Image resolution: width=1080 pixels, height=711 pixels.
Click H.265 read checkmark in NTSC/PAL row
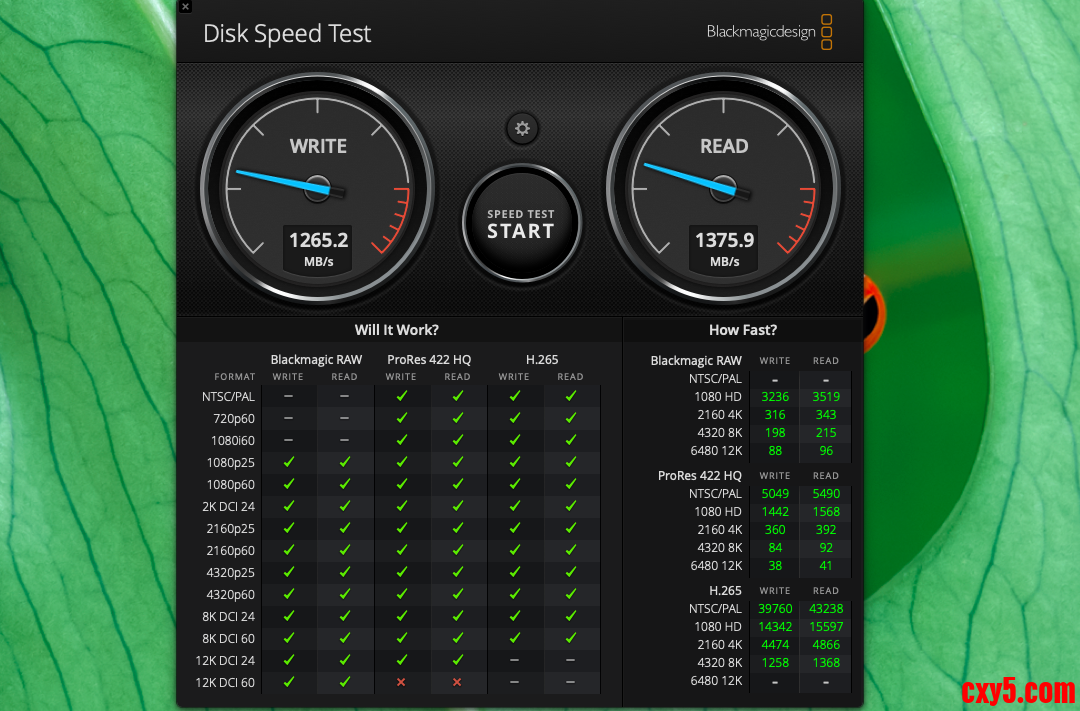coord(570,395)
